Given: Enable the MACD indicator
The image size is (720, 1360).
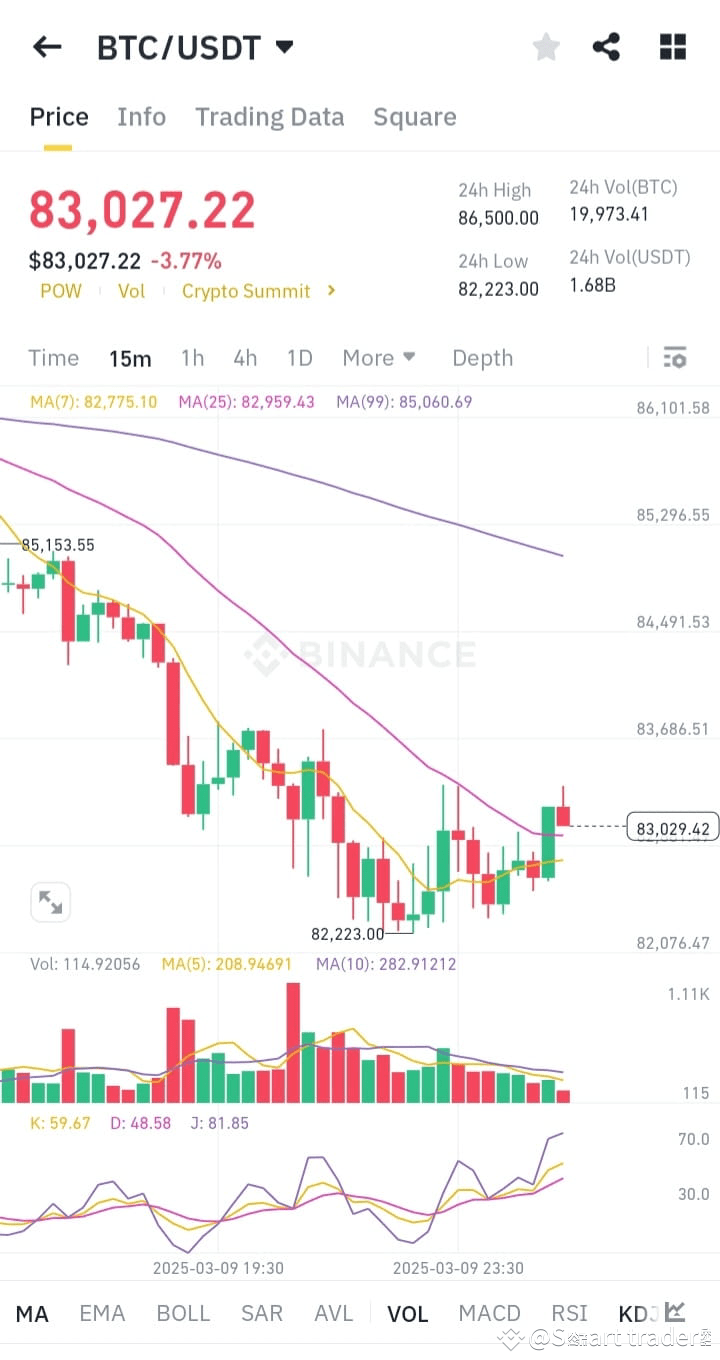Looking at the screenshot, I should point(489,1313).
